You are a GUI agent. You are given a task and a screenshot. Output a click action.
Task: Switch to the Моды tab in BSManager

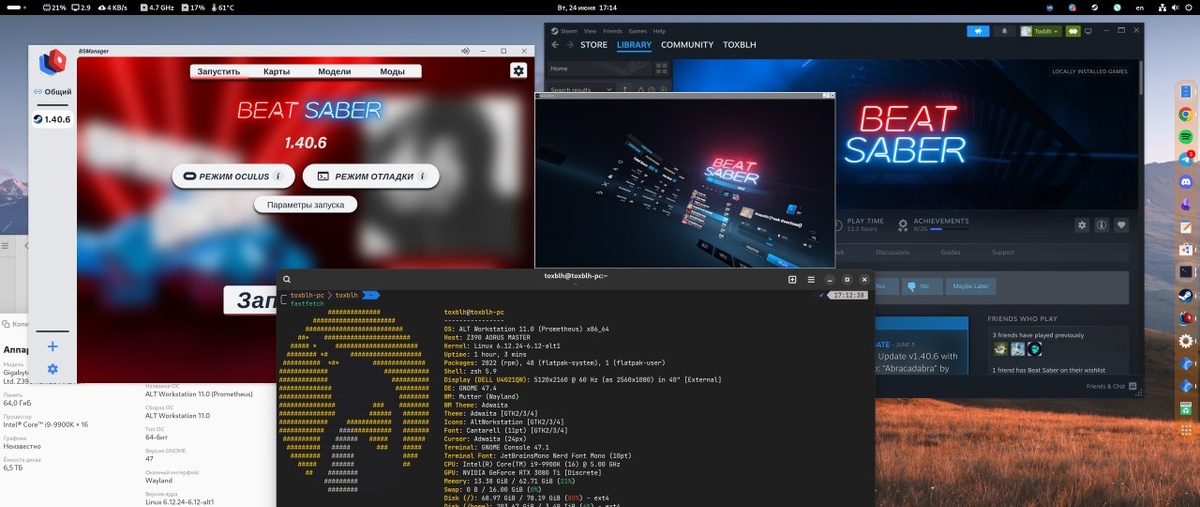point(392,71)
